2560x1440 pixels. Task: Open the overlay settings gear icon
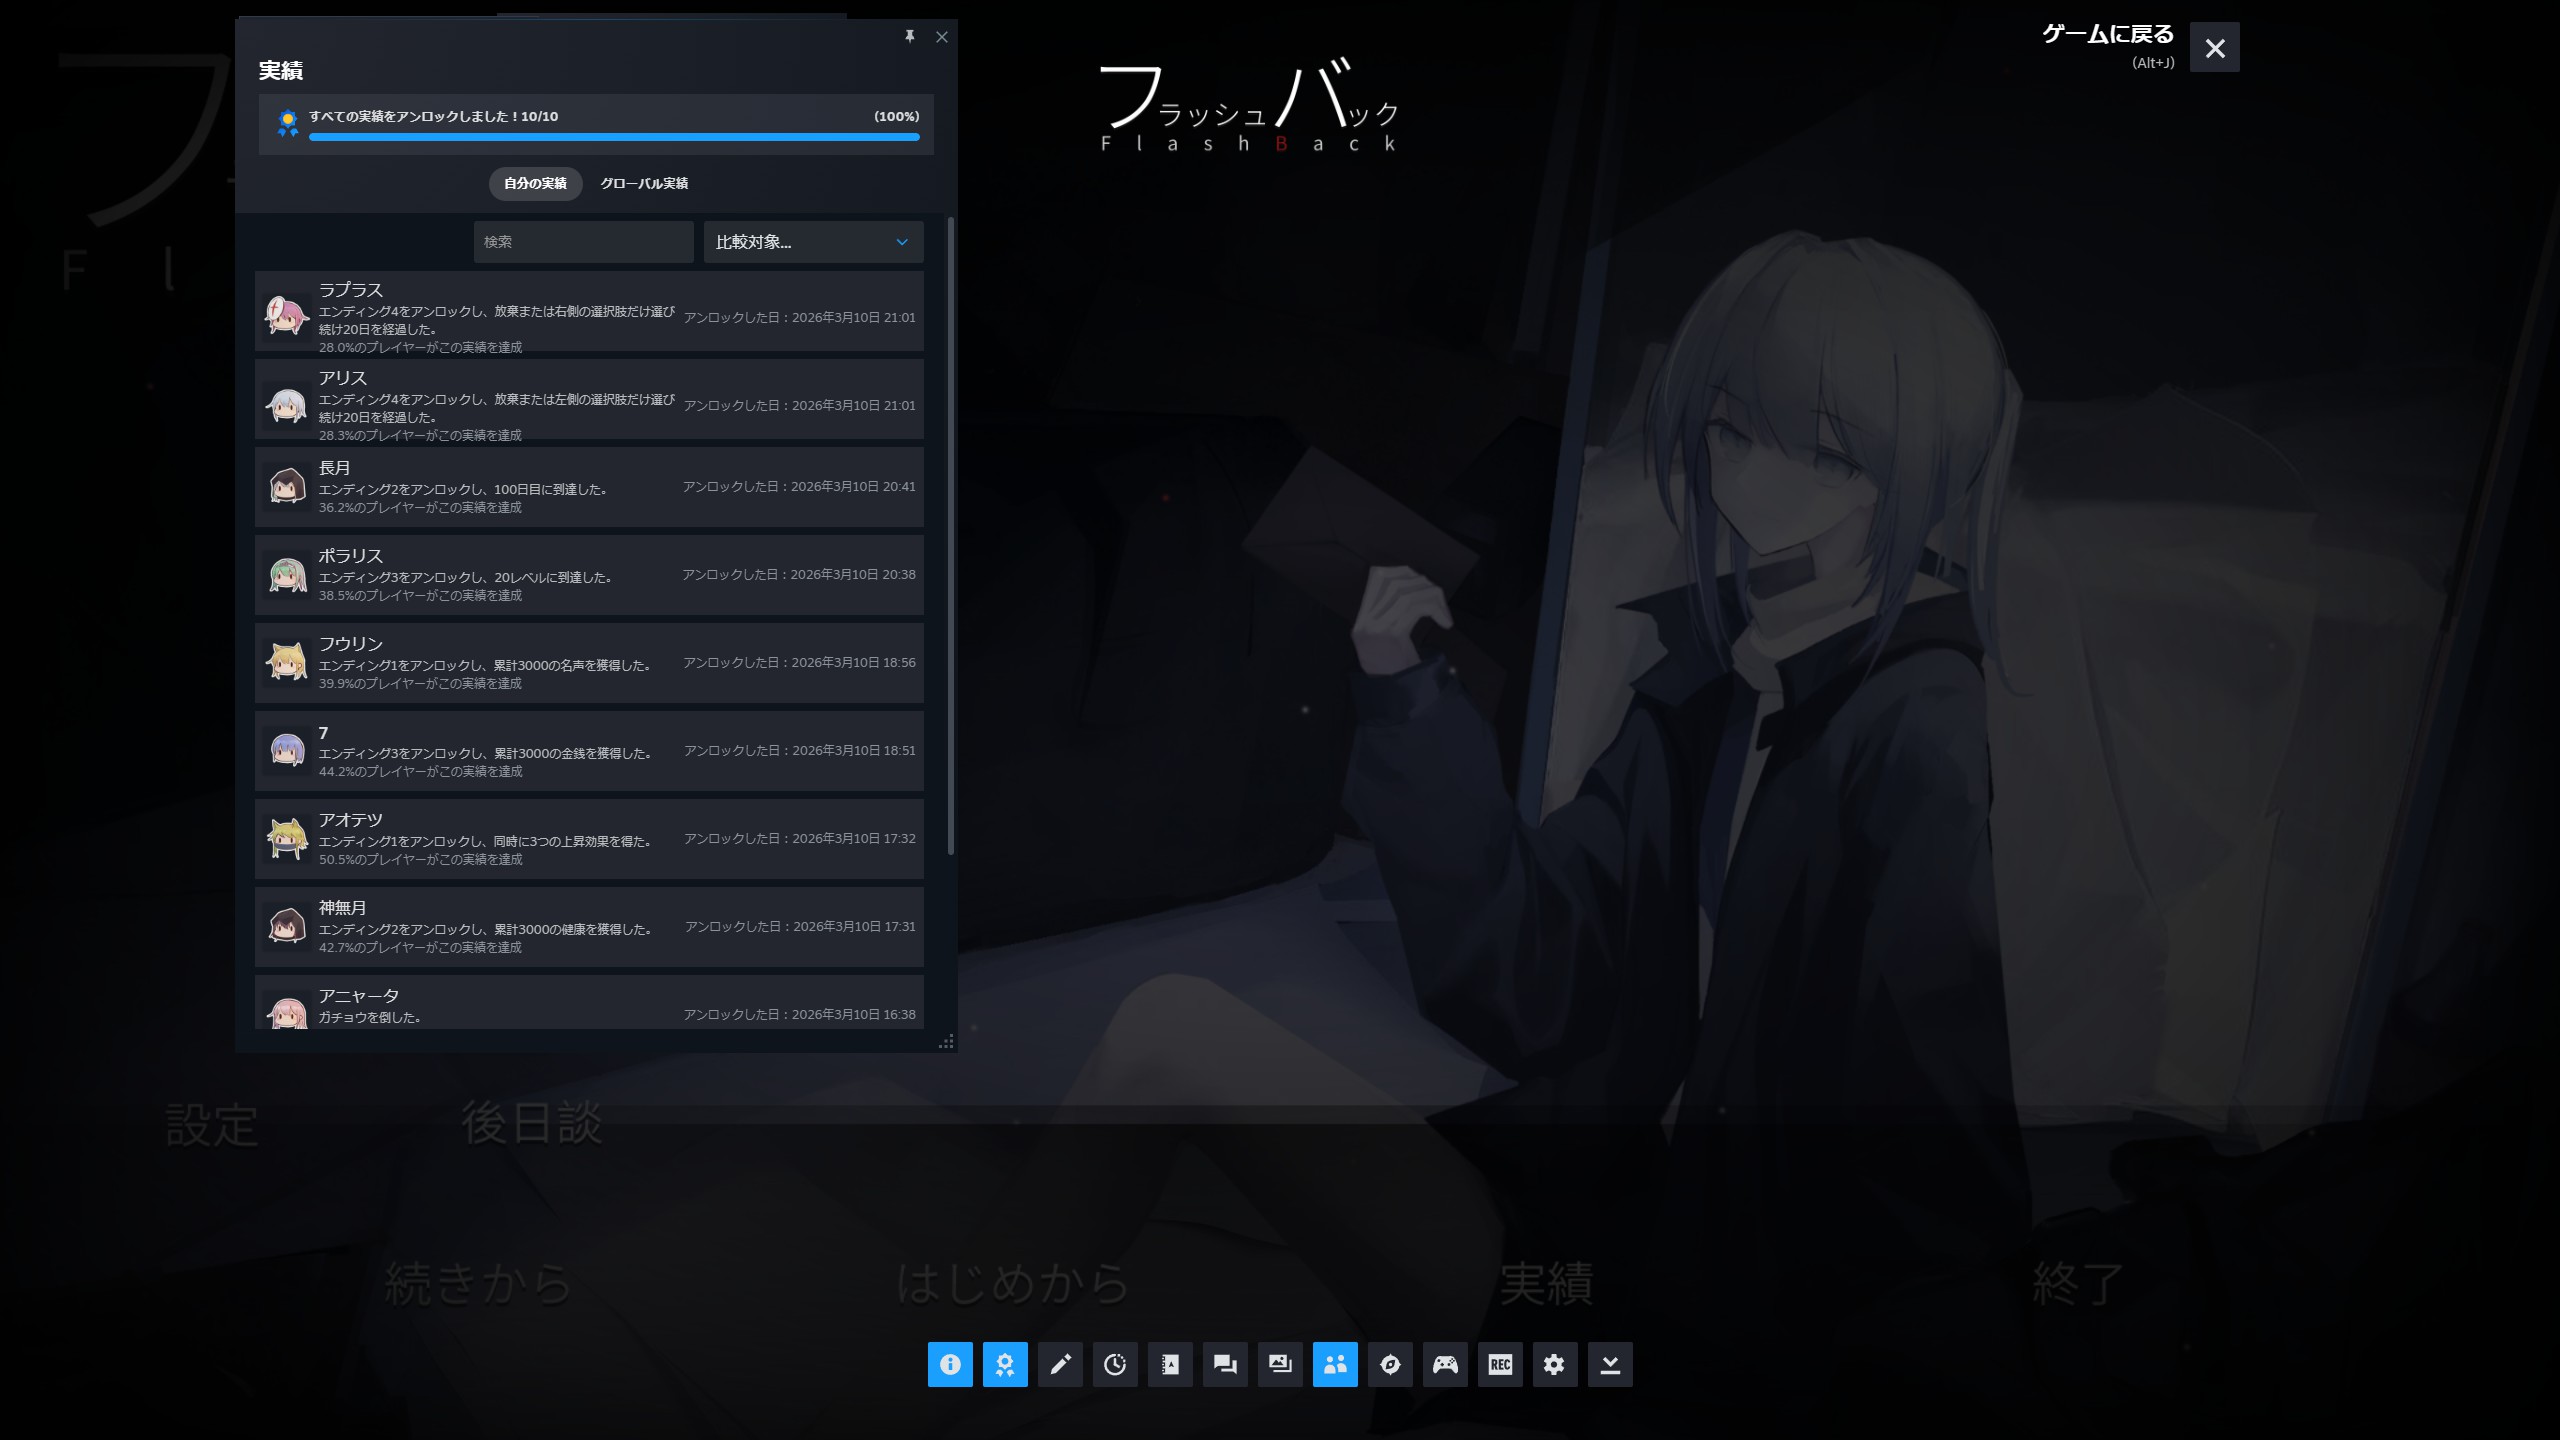(x=1555, y=1364)
